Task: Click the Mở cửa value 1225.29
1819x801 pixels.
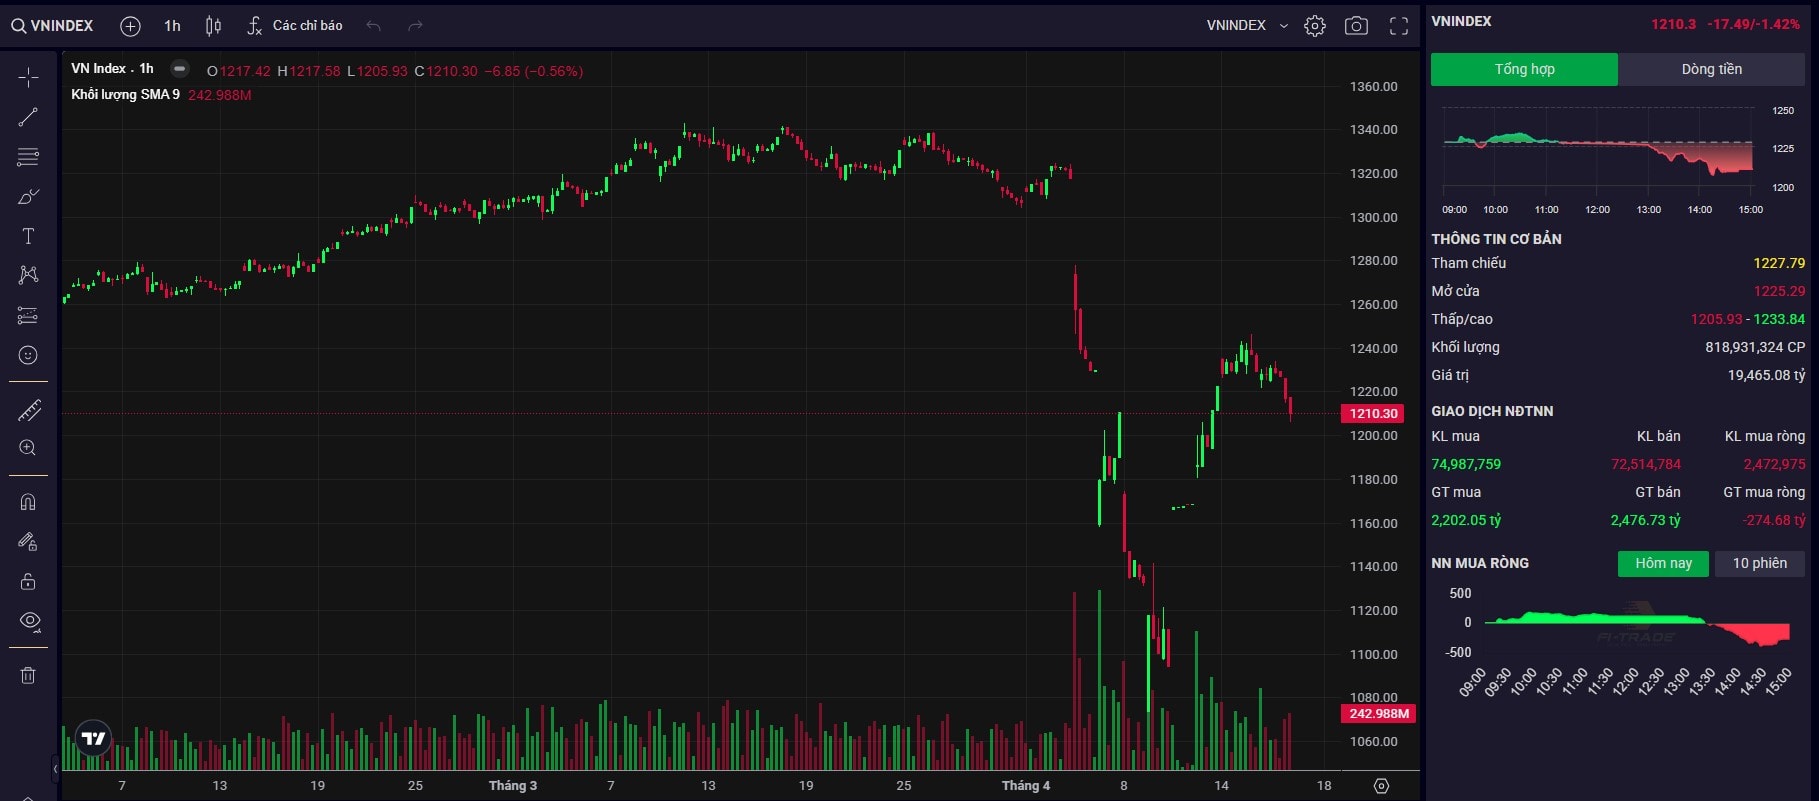Action: [x=1779, y=292]
